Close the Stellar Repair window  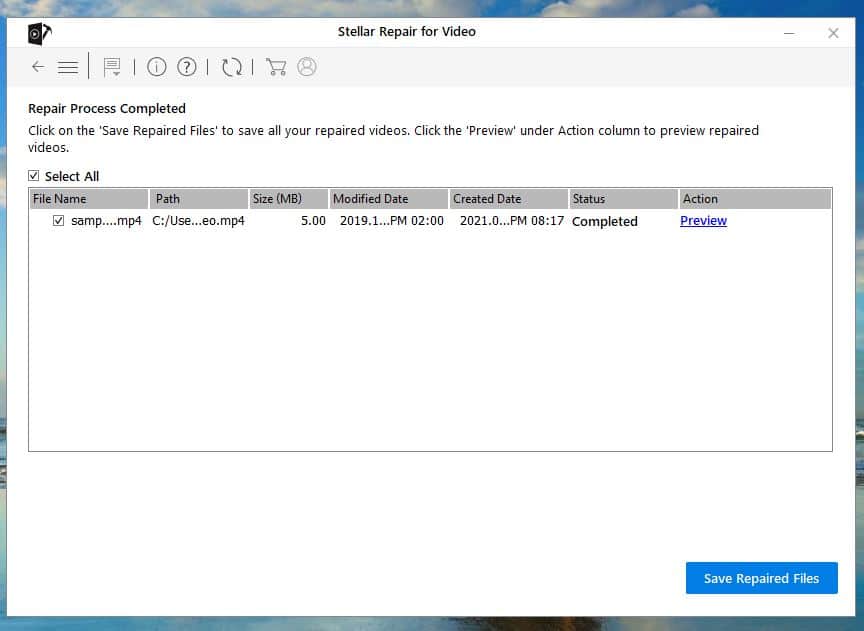(833, 33)
